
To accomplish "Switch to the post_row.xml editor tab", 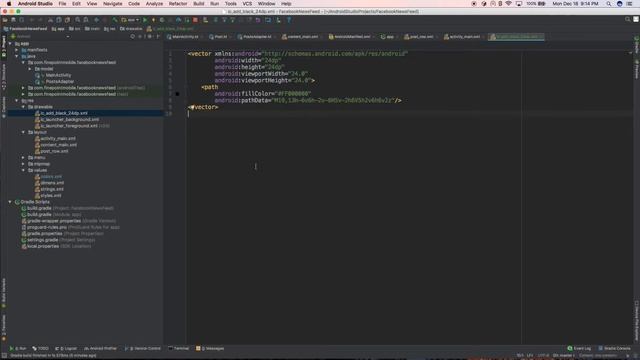I will [421, 37].
